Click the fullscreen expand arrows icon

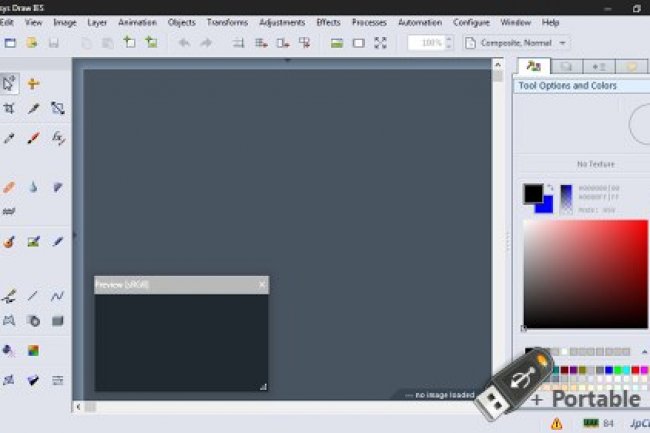pyautogui.click(x=380, y=43)
